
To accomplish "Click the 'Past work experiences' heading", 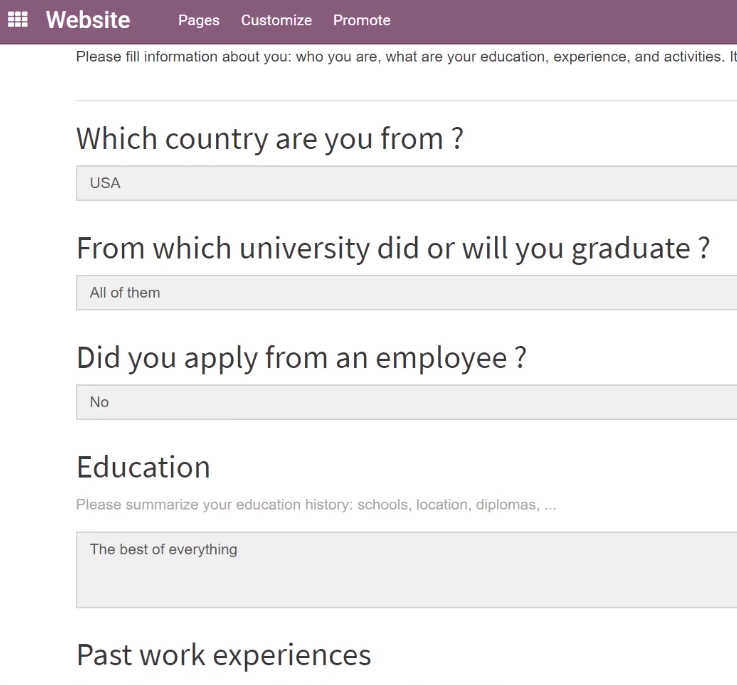I will point(224,655).
